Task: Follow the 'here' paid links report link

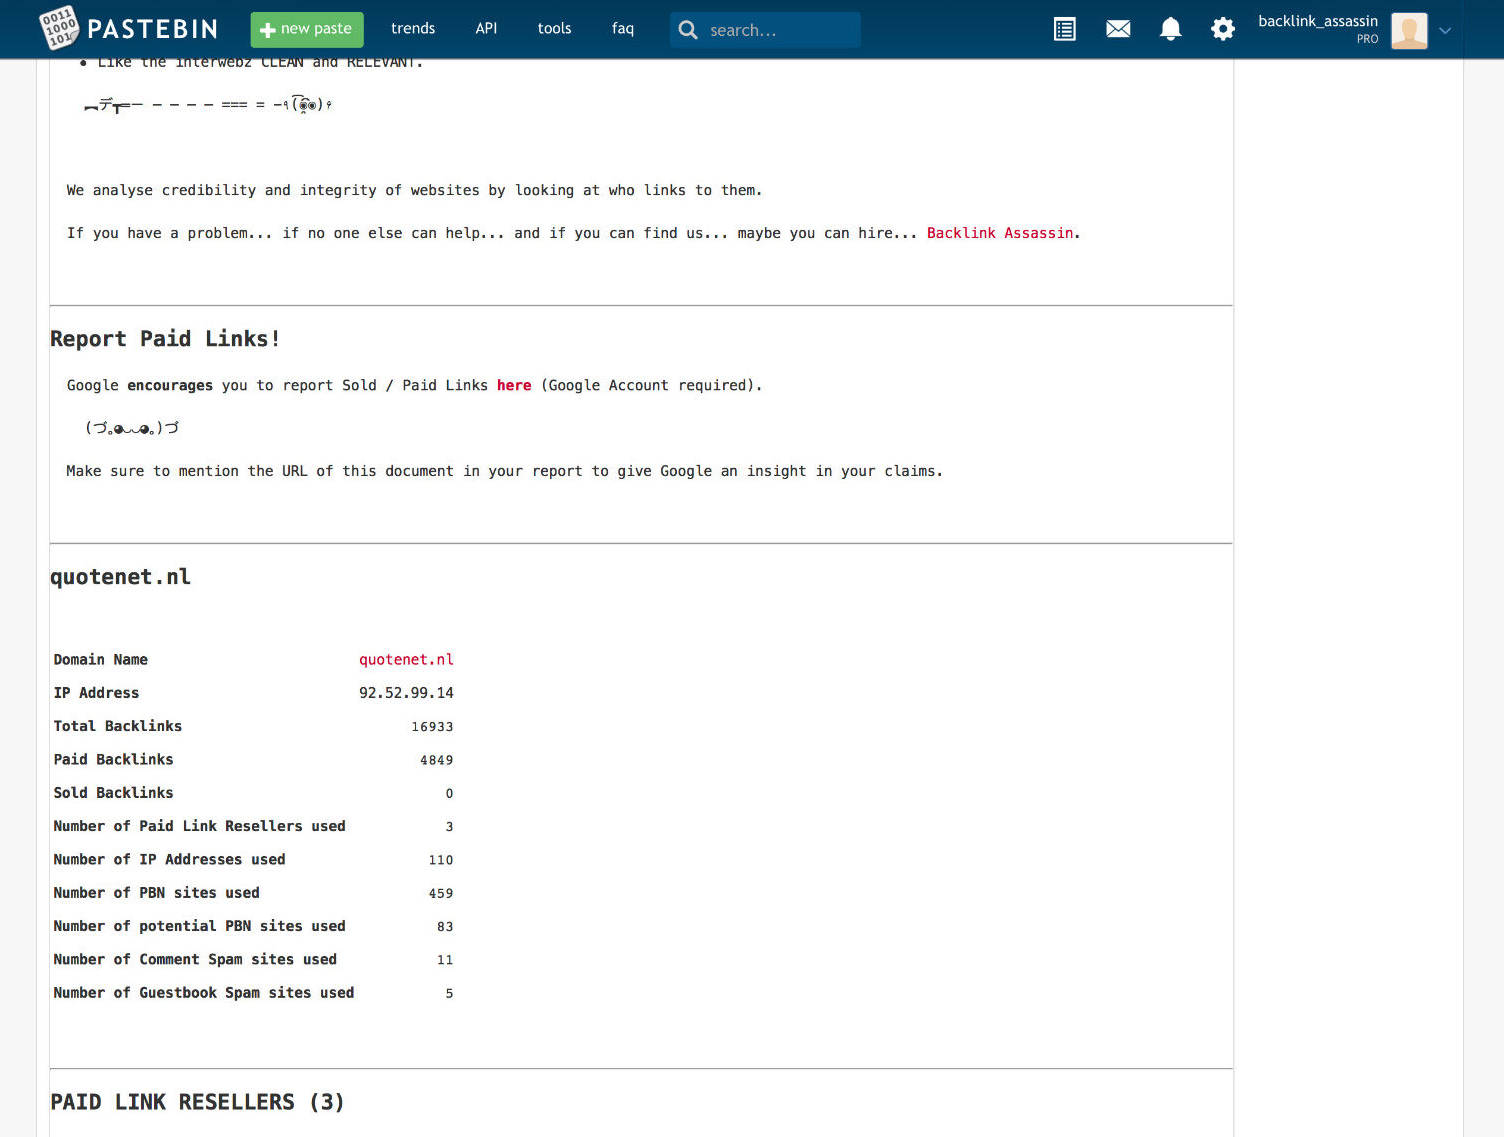Action: tap(514, 385)
